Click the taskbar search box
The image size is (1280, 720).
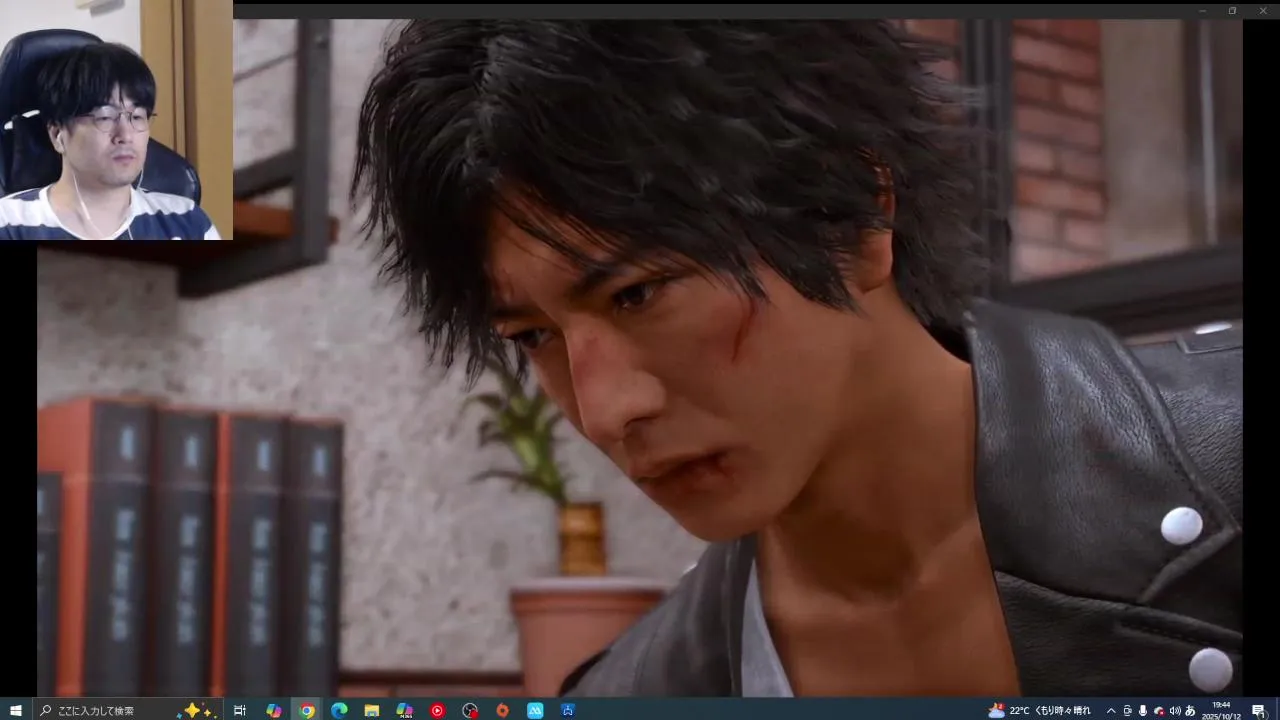[127, 710]
